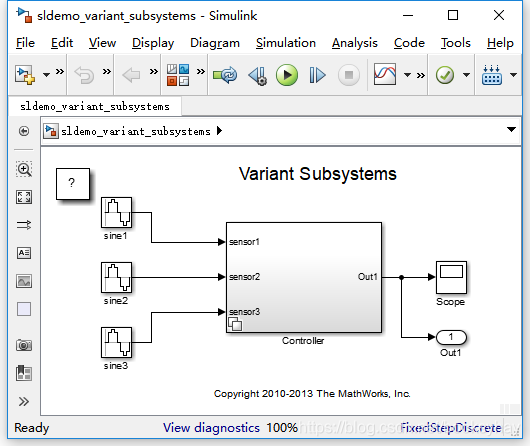Open the Help menu
This screenshot has width=530, height=446.
pyautogui.click(x=500, y=43)
